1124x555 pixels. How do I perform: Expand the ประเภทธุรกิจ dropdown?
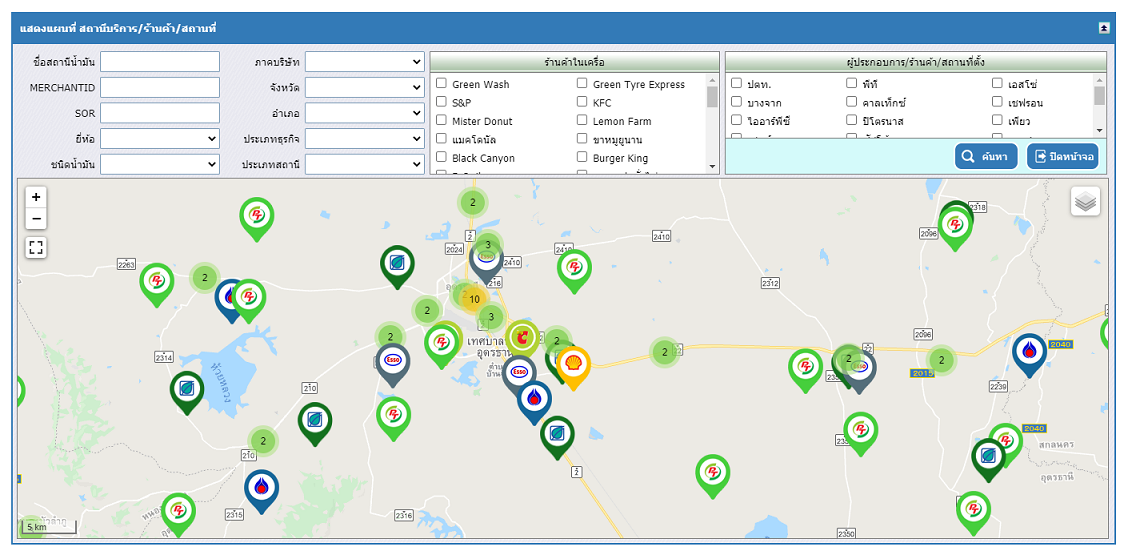pyautogui.click(x=365, y=138)
